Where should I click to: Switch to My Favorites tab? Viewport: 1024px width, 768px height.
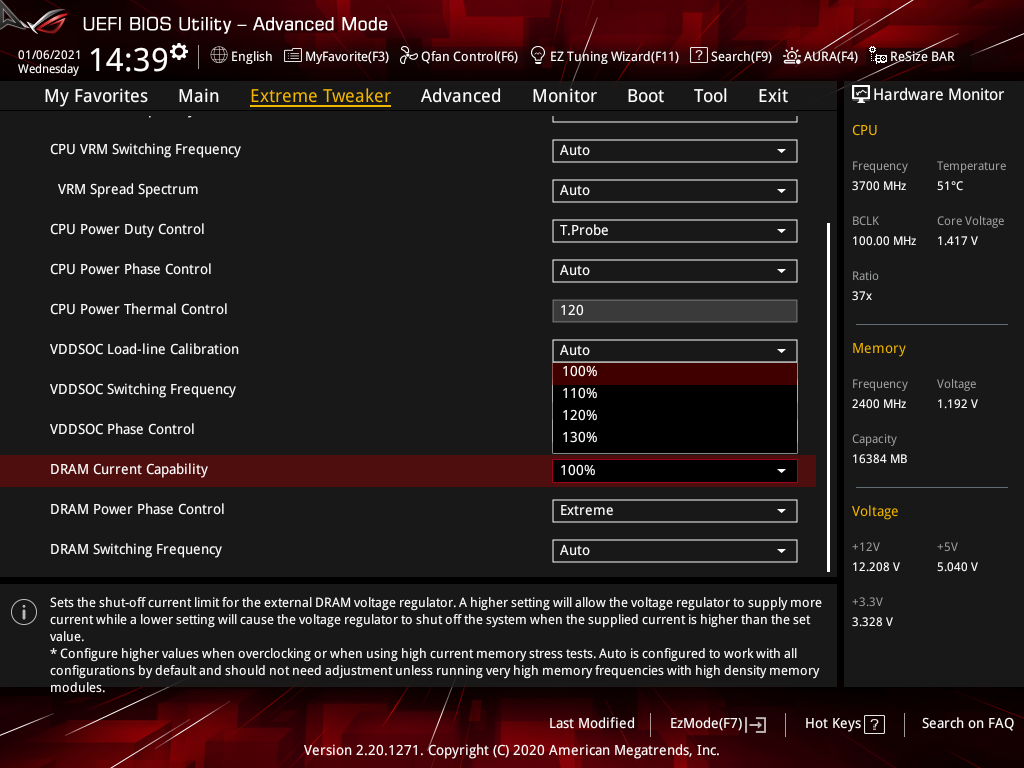[x=96, y=96]
